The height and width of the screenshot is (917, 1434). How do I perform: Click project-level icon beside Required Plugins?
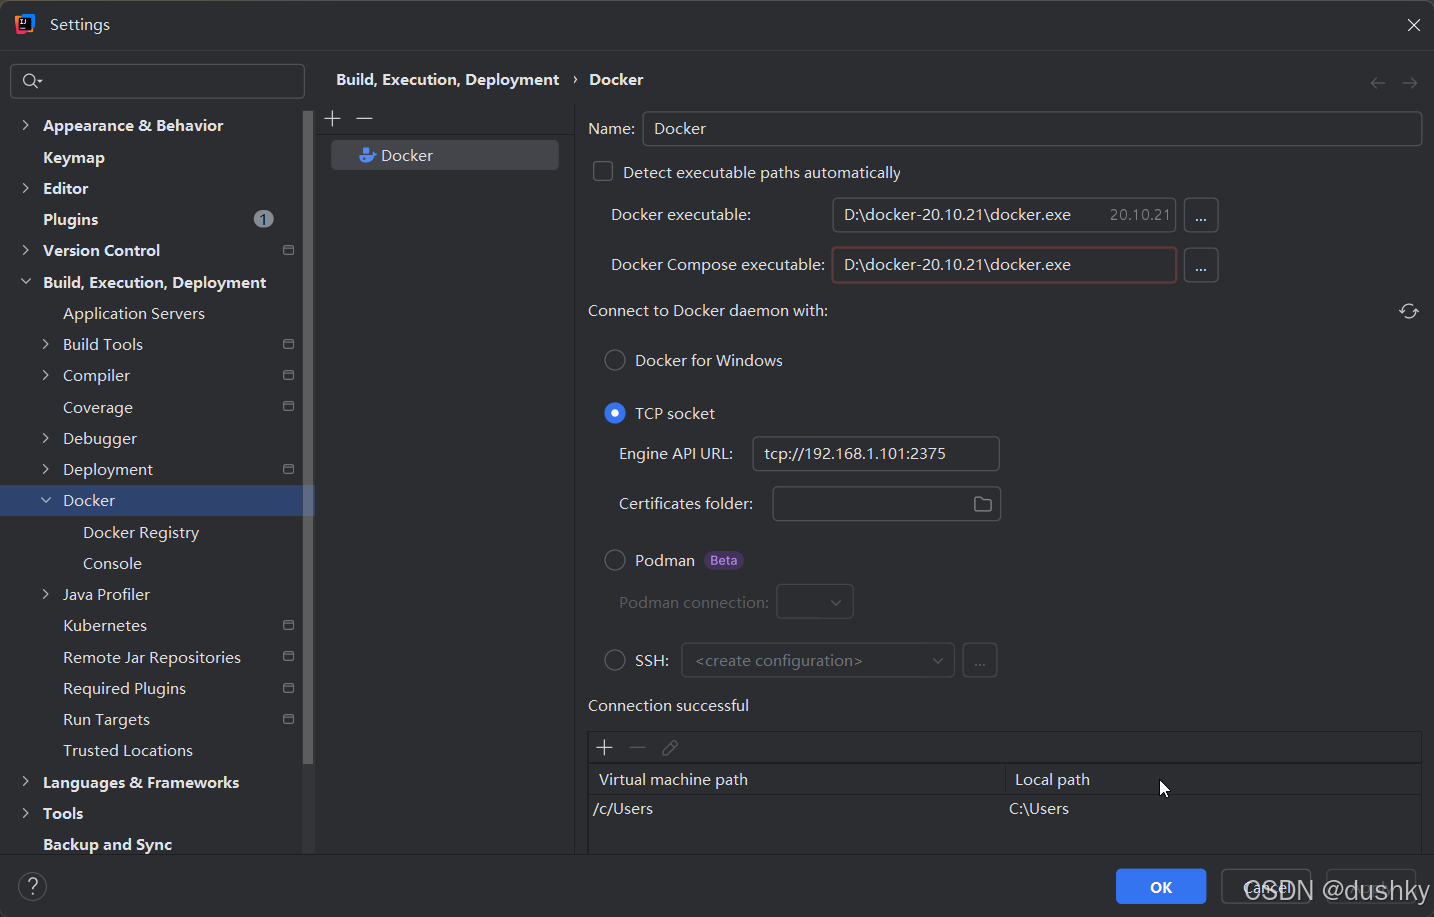tap(288, 688)
